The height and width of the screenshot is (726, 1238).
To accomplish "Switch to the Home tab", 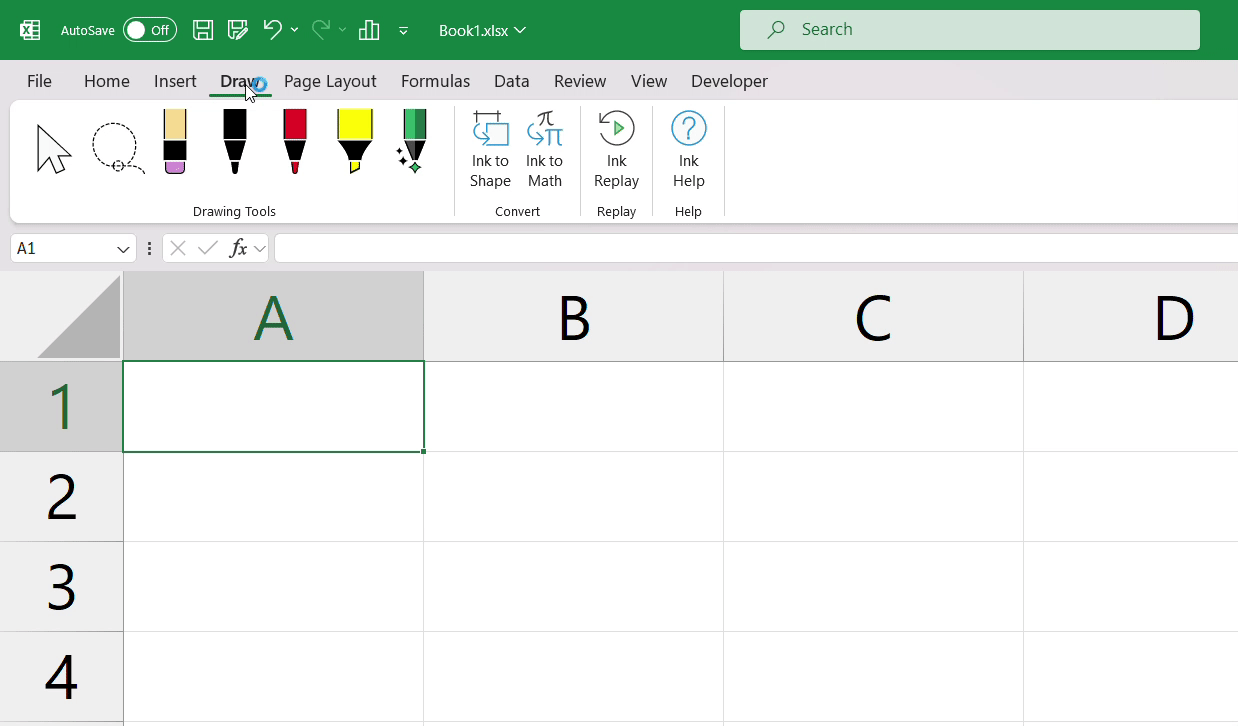I will (107, 81).
